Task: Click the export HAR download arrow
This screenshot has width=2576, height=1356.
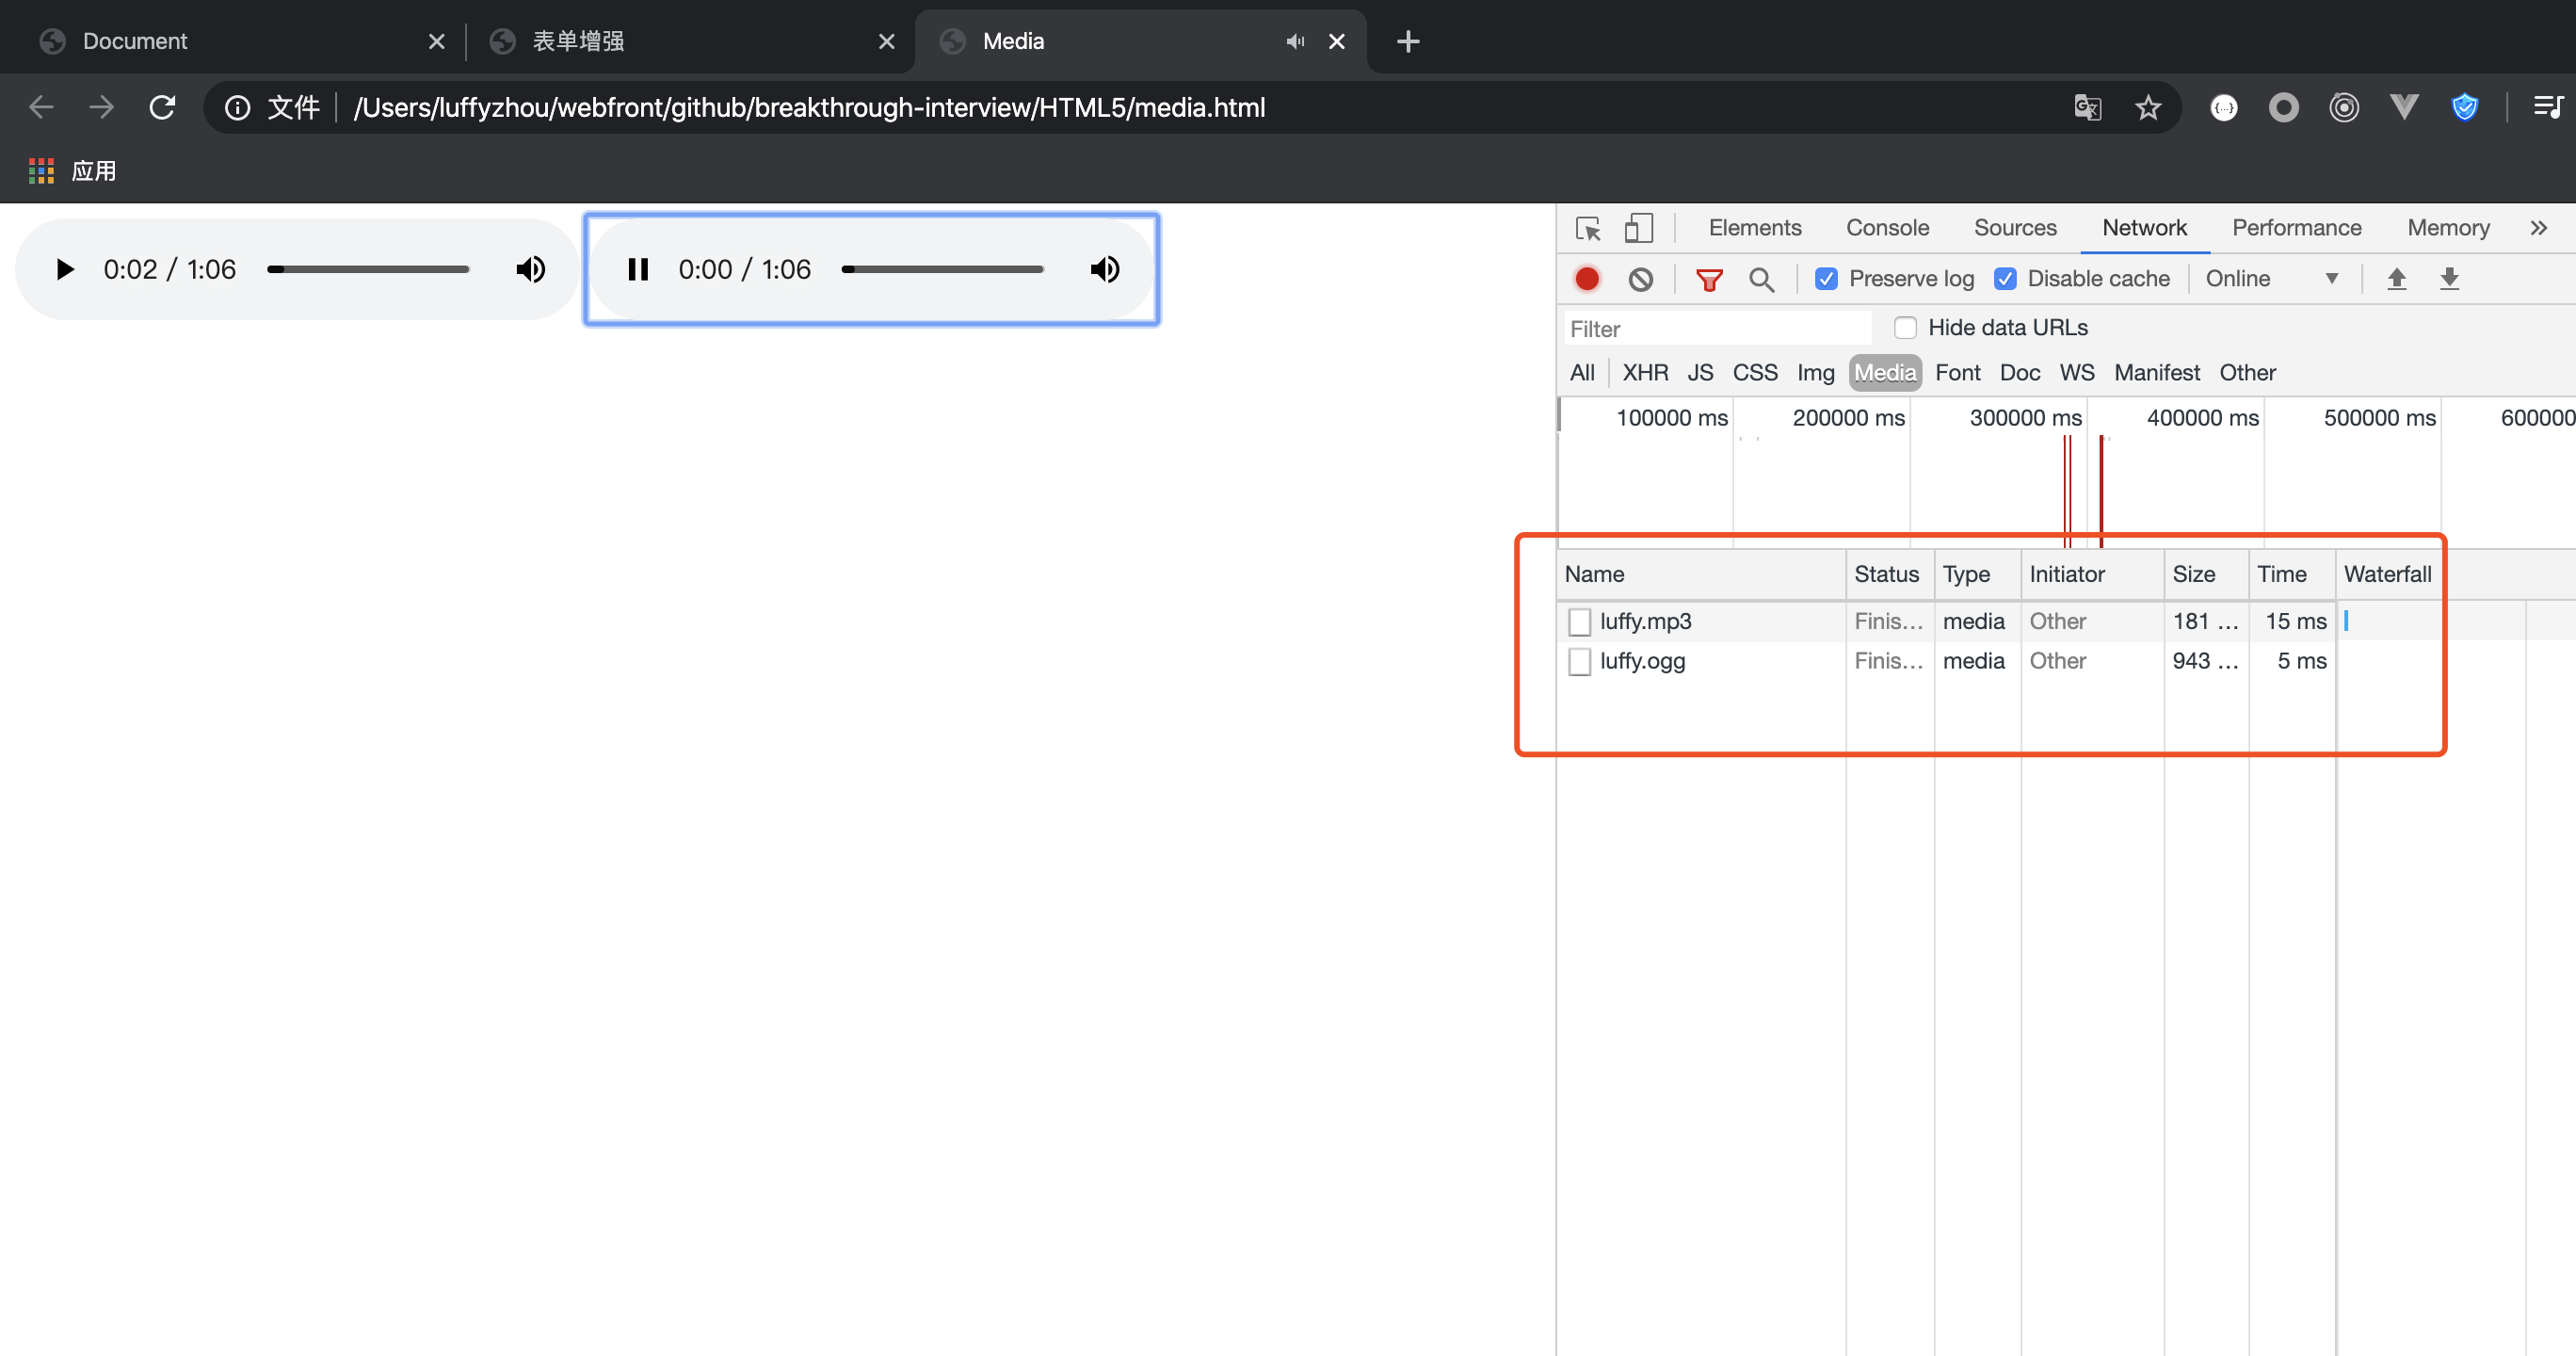Action: (2449, 279)
